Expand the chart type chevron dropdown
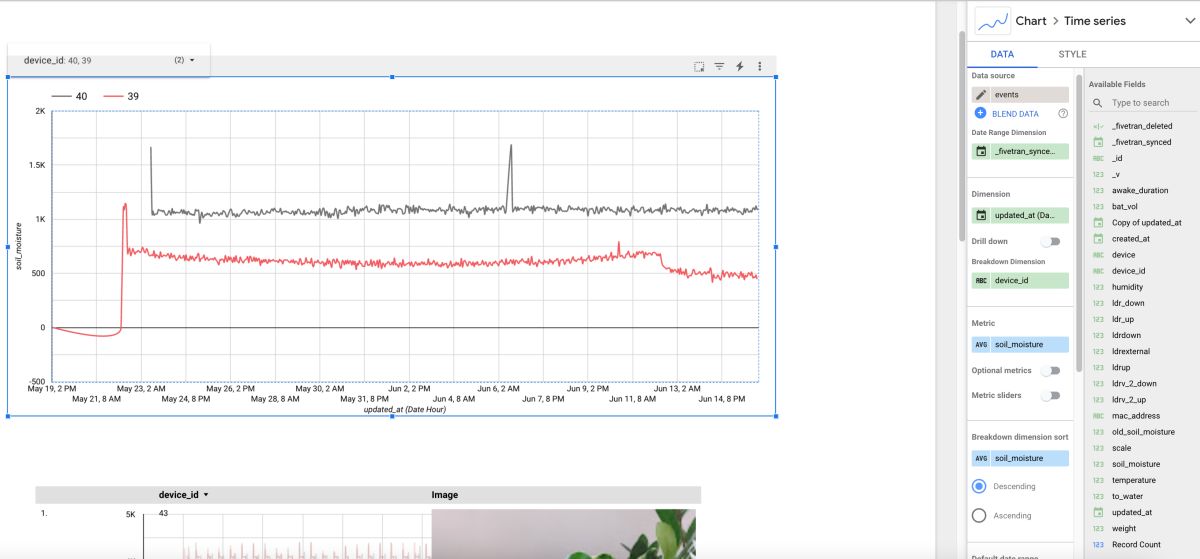 1189,21
